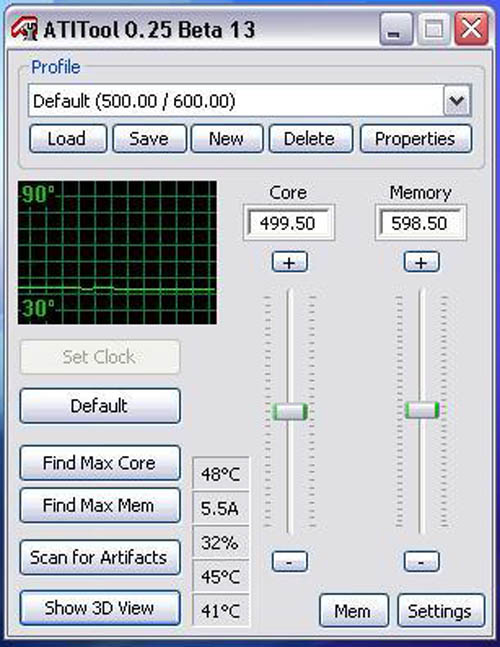The image size is (500, 647).
Task: Click the Memory clock value field
Action: coord(420,223)
